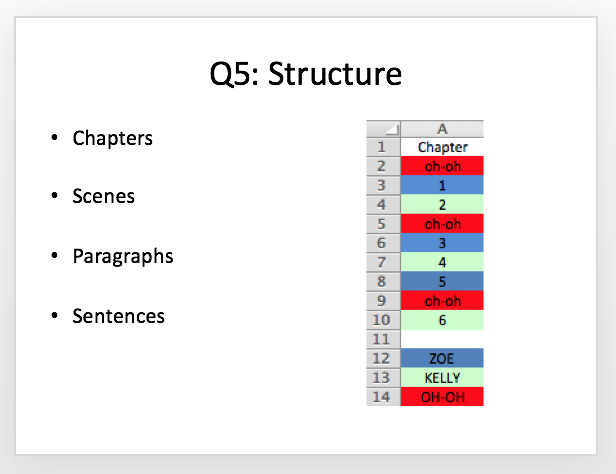Select row header 8

[383, 282]
